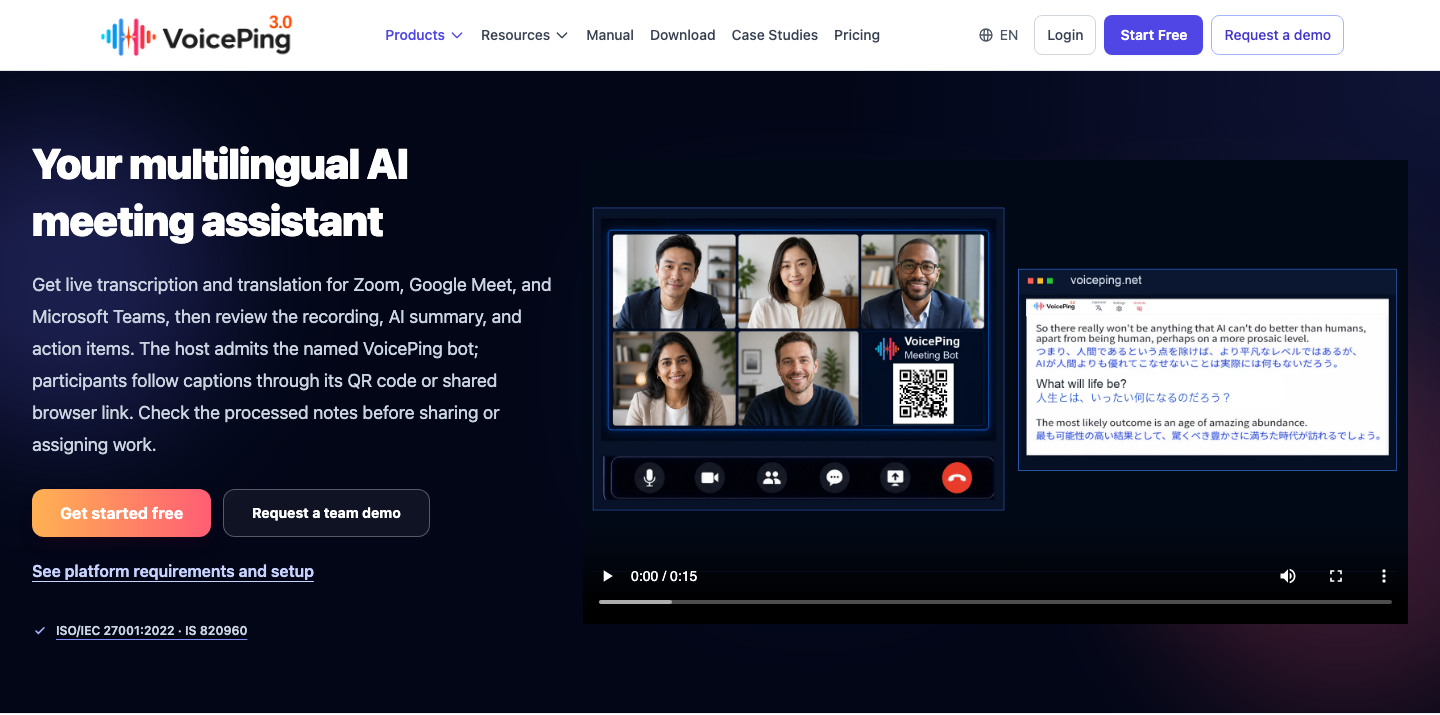The width and height of the screenshot is (1440, 715).
Task: Click the 'What will life be?' transcript line
Action: 1081,384
